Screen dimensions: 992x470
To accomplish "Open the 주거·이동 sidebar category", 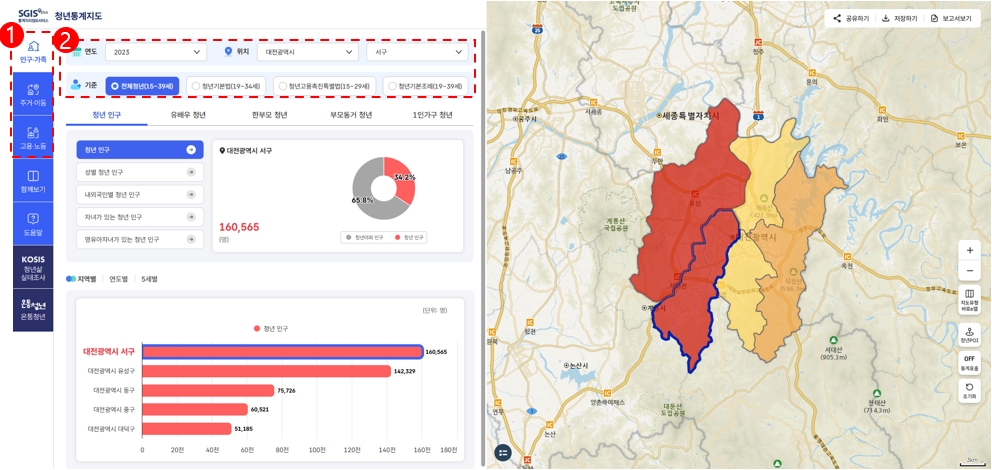I will 33,94.
